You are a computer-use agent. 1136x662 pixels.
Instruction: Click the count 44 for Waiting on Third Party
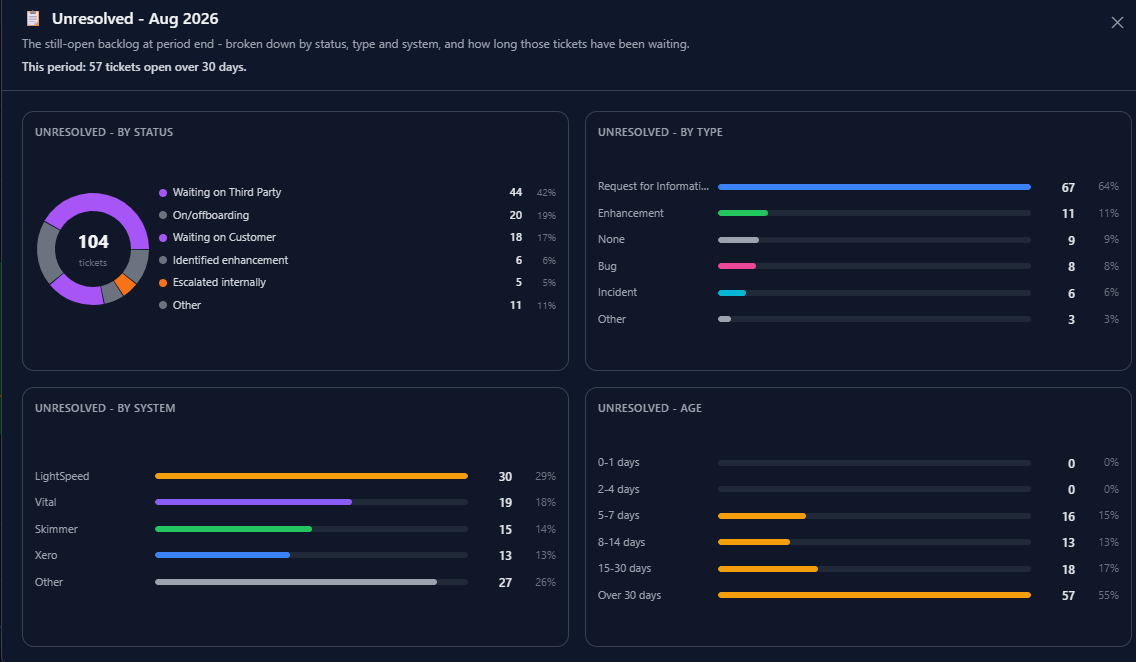click(516, 192)
